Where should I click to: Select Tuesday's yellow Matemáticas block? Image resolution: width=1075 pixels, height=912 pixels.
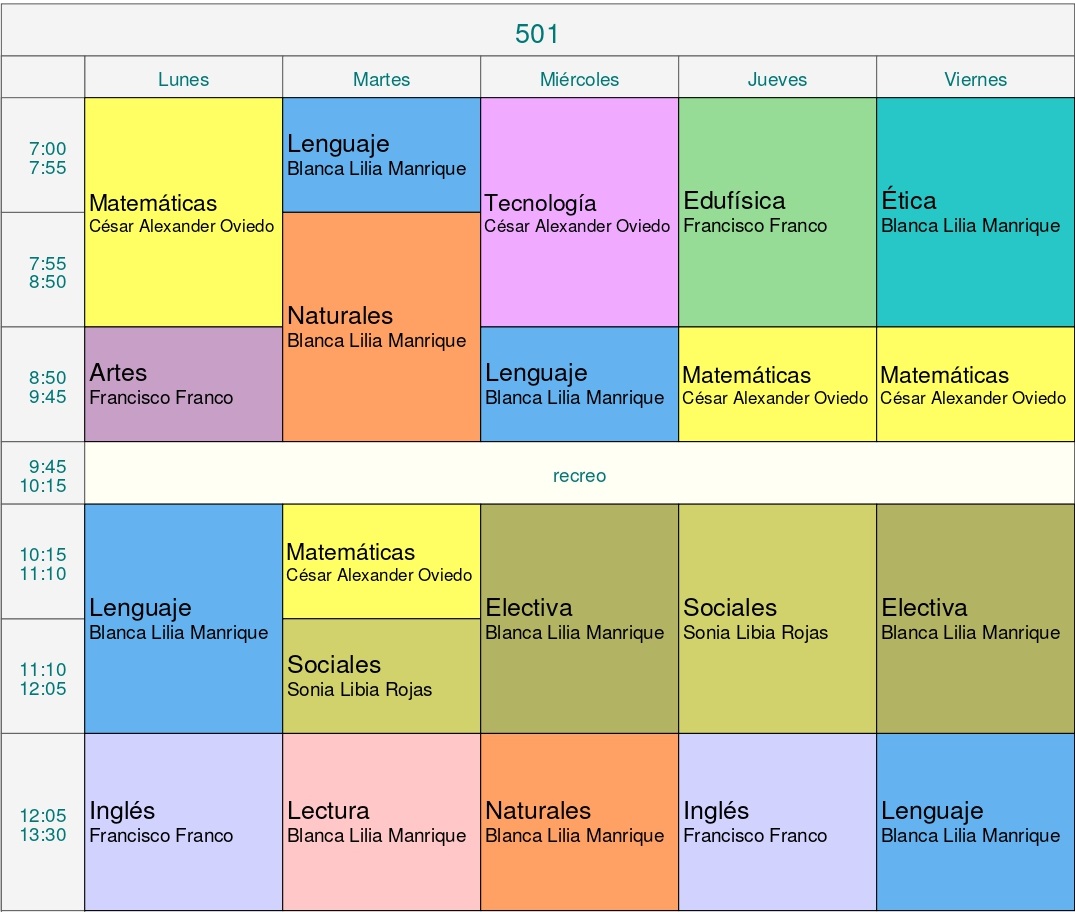pos(381,561)
